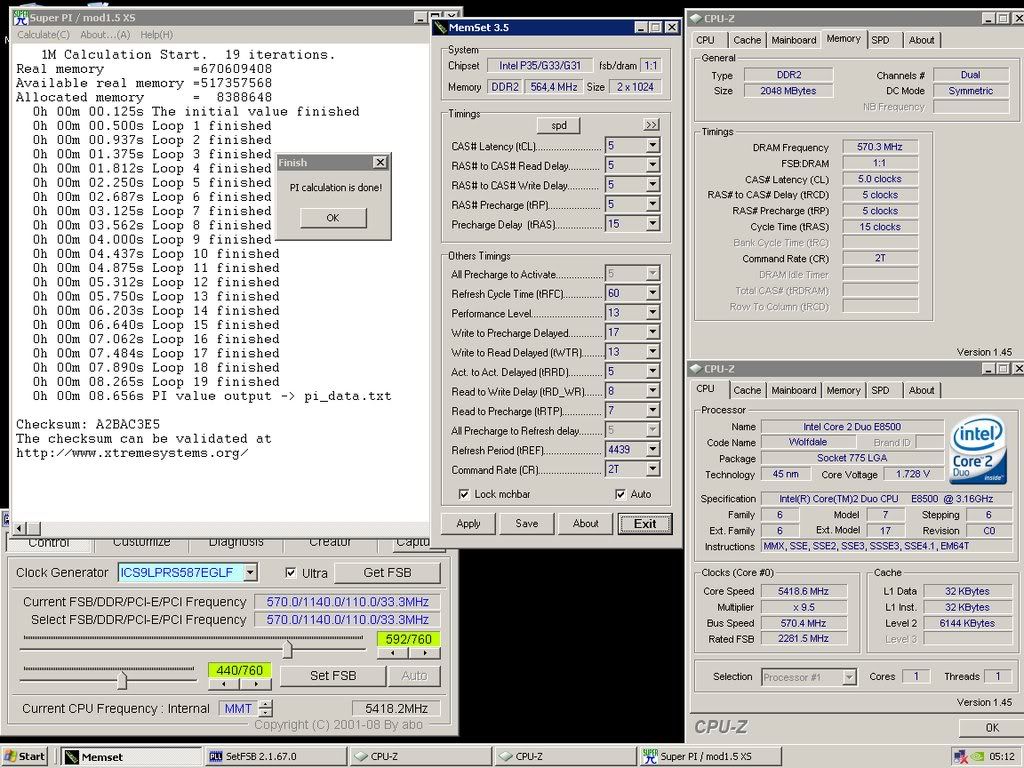The height and width of the screenshot is (768, 1024).
Task: Open Write to Read Delayed (tWTR) dropdown
Action: (652, 352)
